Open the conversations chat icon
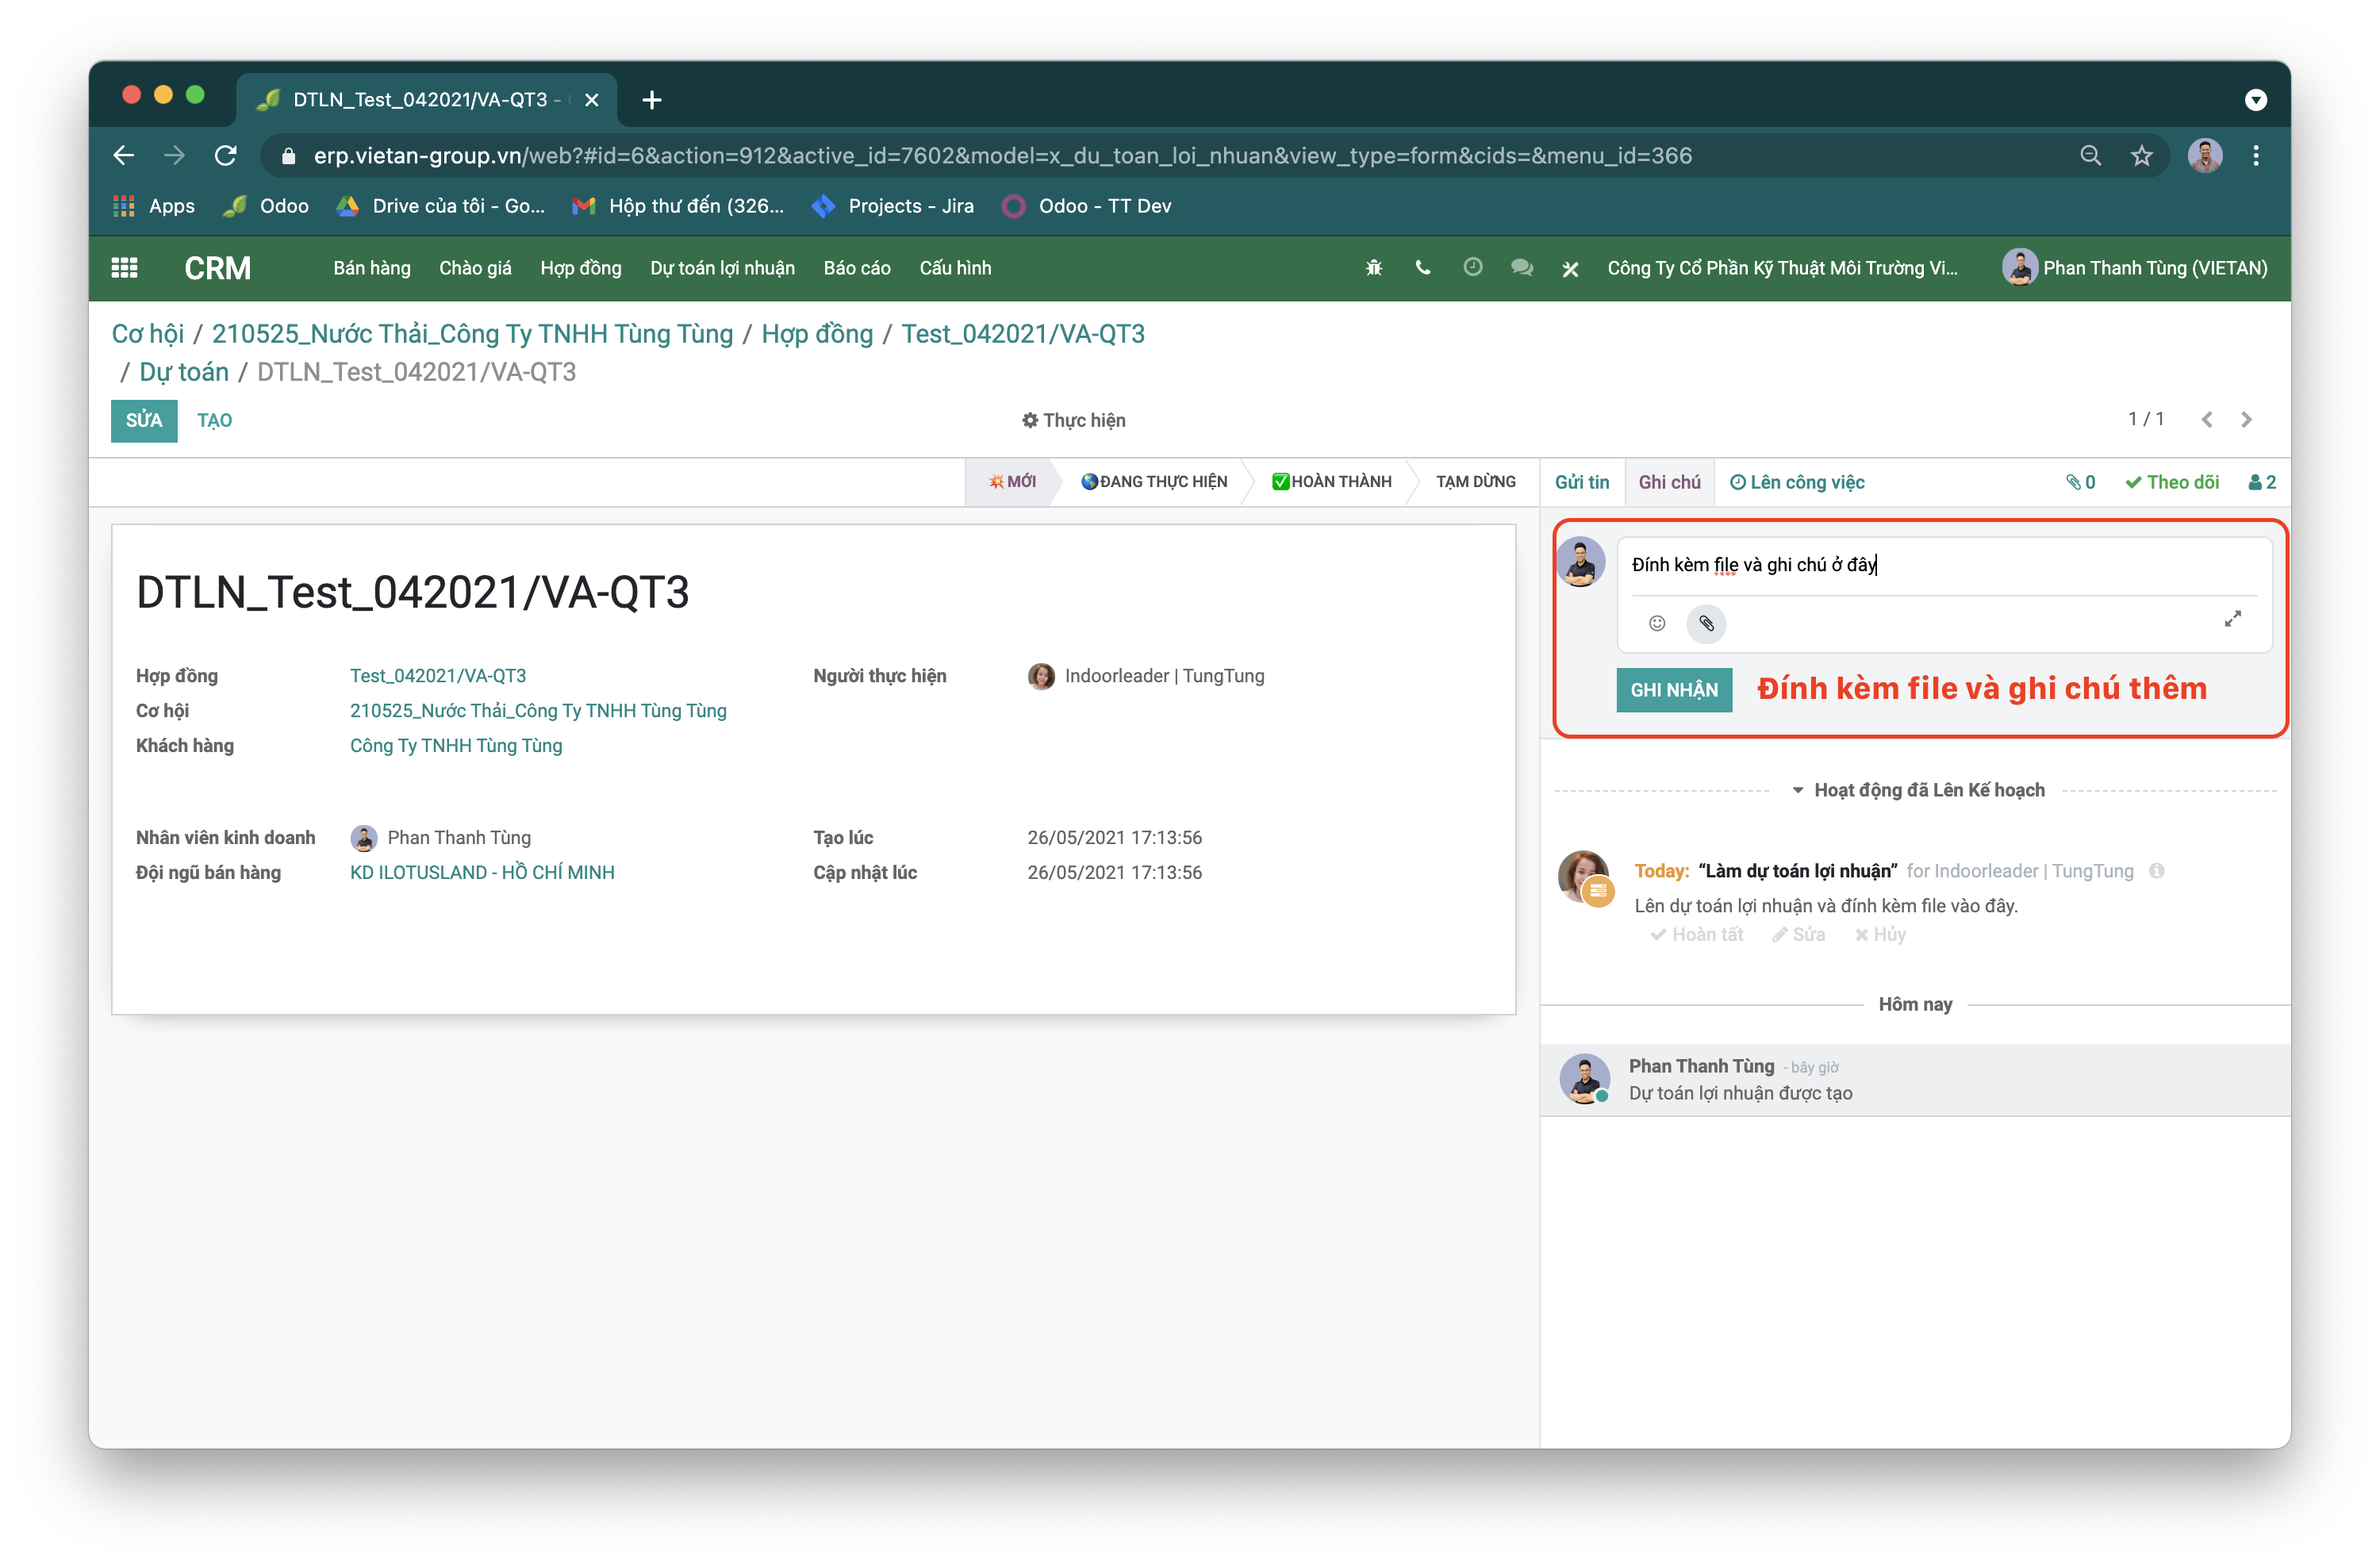Screen dimensions: 2380x1566 click(1522, 268)
